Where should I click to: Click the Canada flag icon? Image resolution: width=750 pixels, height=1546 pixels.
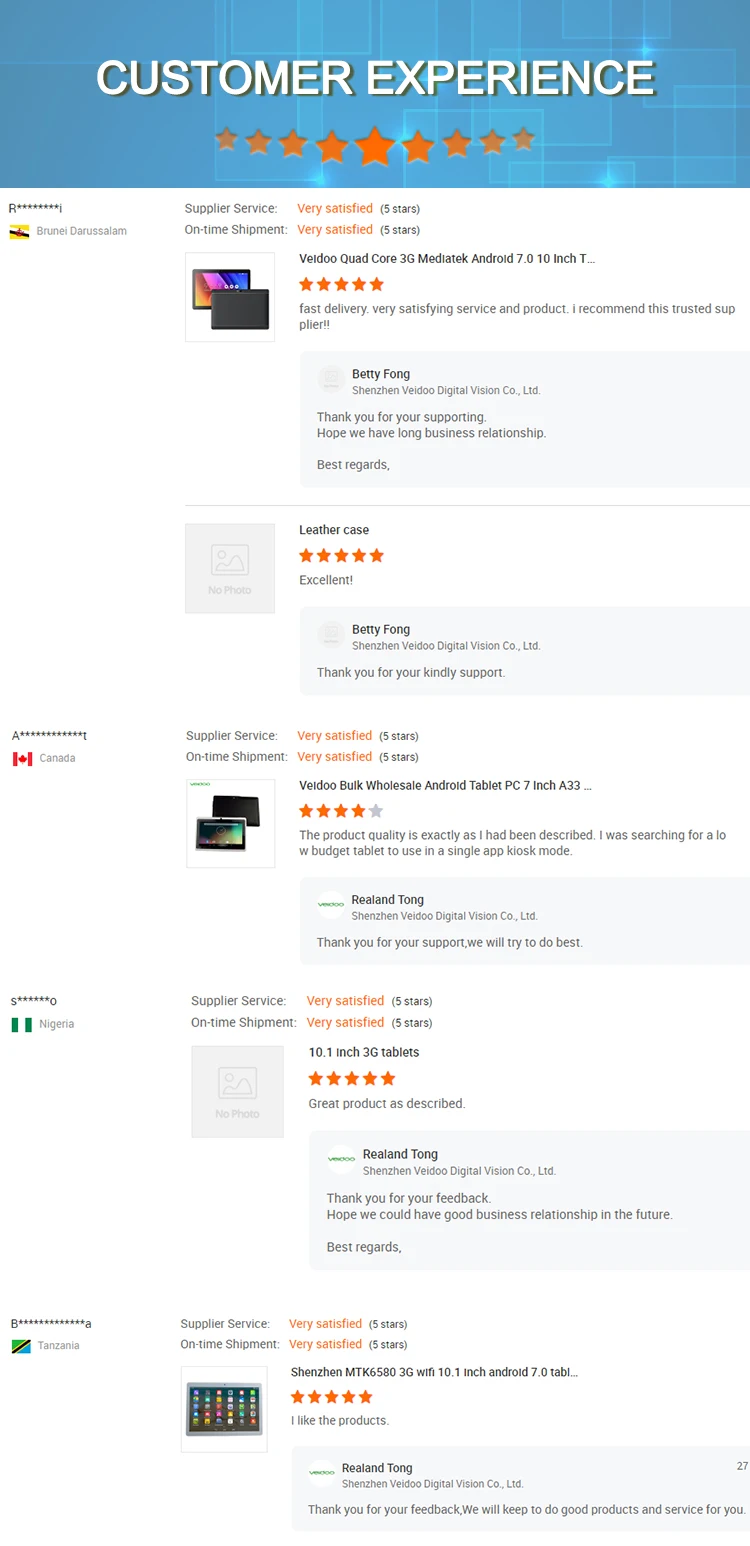pos(22,759)
